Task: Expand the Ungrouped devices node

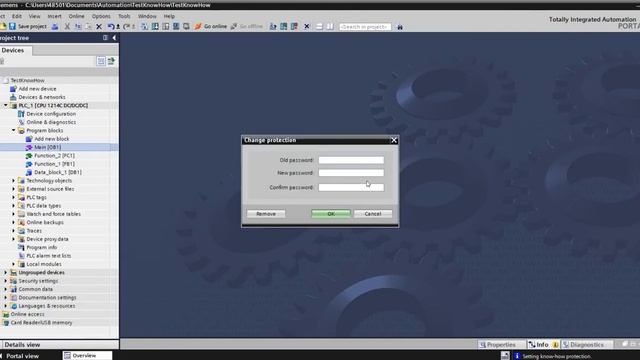Action: coord(6,272)
